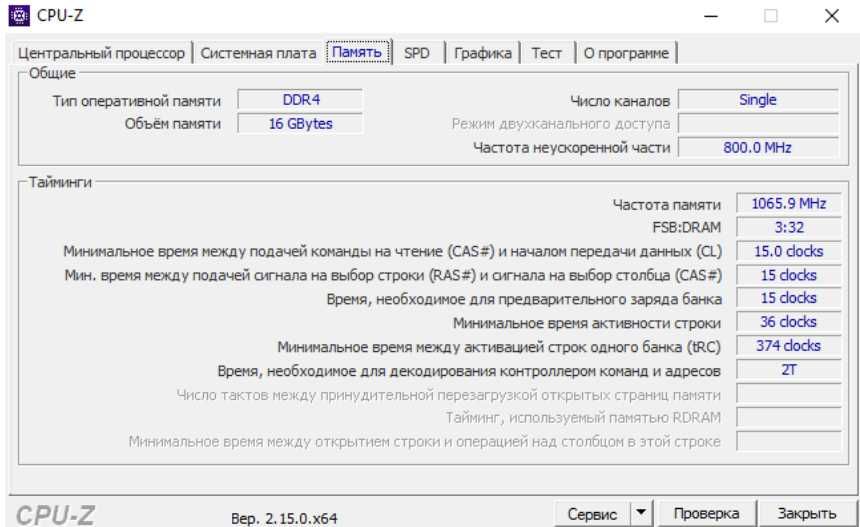Viewport: 860px width, 527px height.
Task: Click the version text Вер. 2.15.0.x64
Action: pos(284,518)
